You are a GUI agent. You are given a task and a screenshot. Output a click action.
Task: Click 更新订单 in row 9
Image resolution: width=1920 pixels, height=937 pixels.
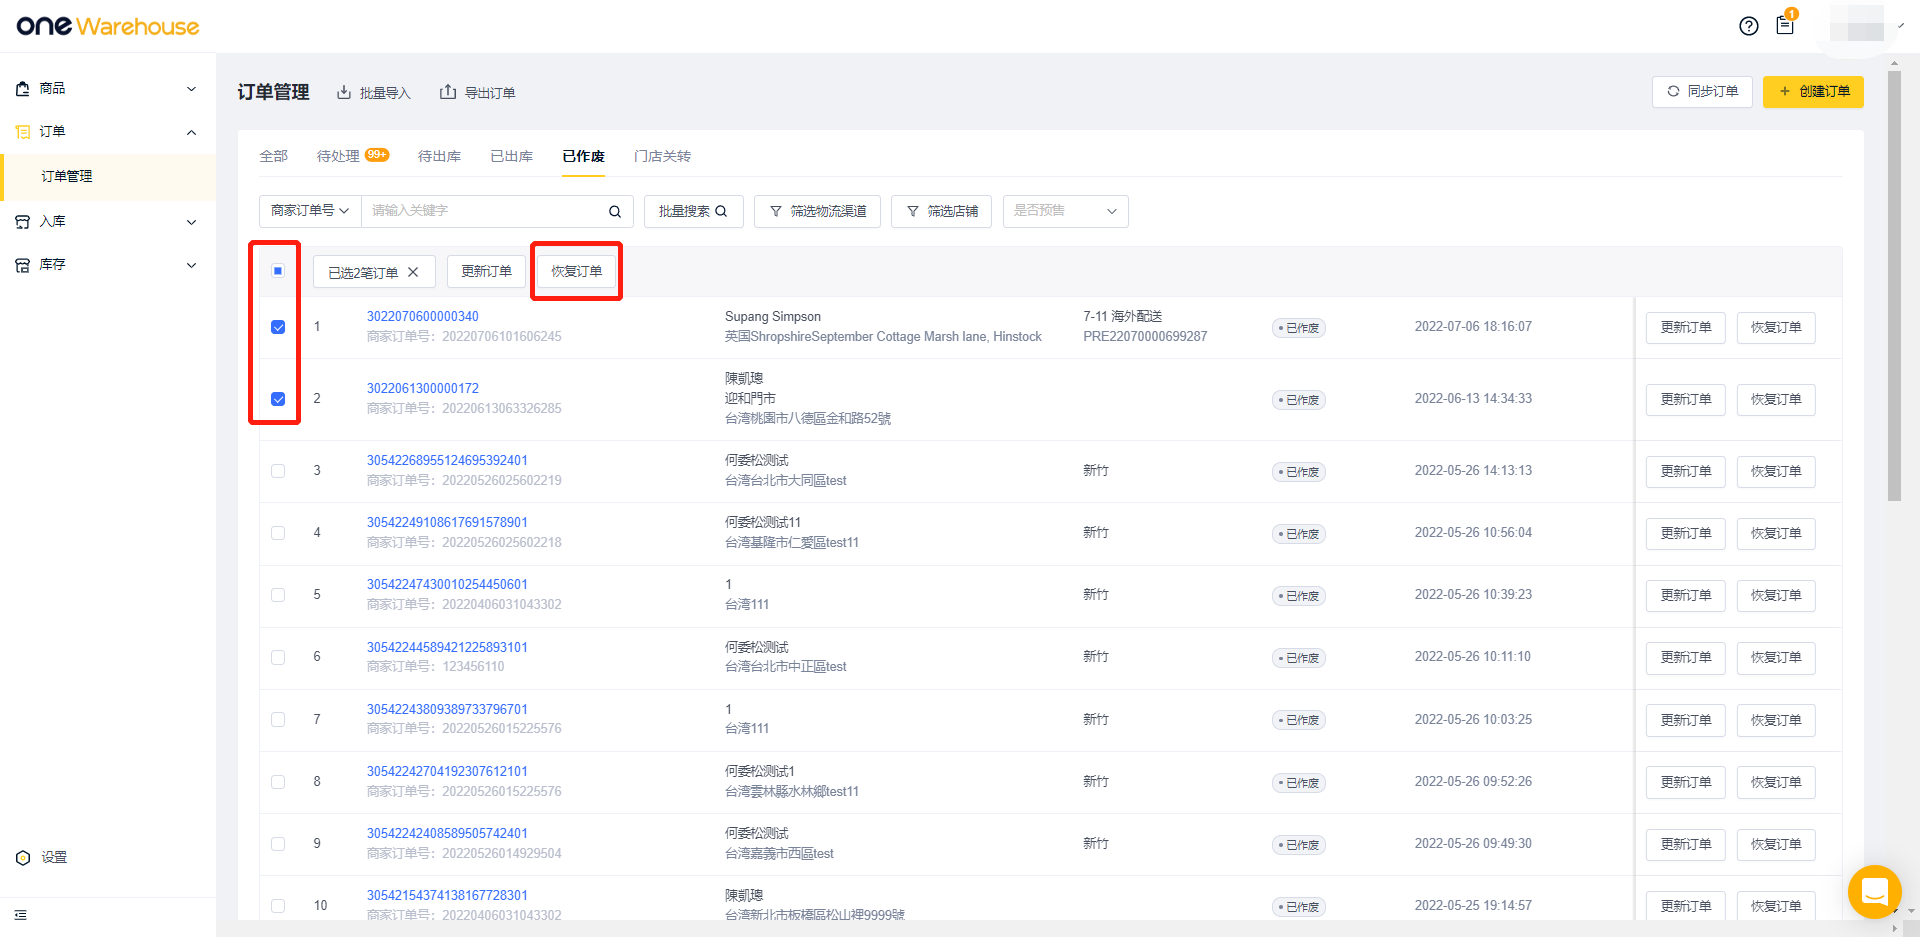[x=1686, y=844]
